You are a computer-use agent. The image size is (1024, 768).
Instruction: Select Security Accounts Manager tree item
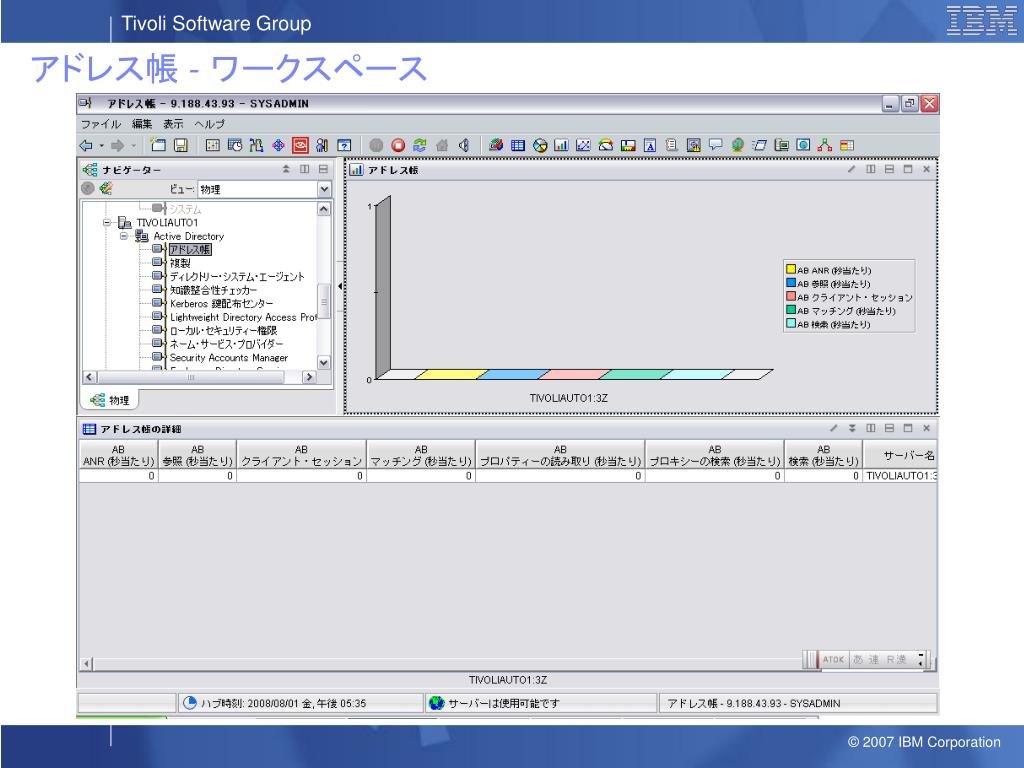(229, 358)
